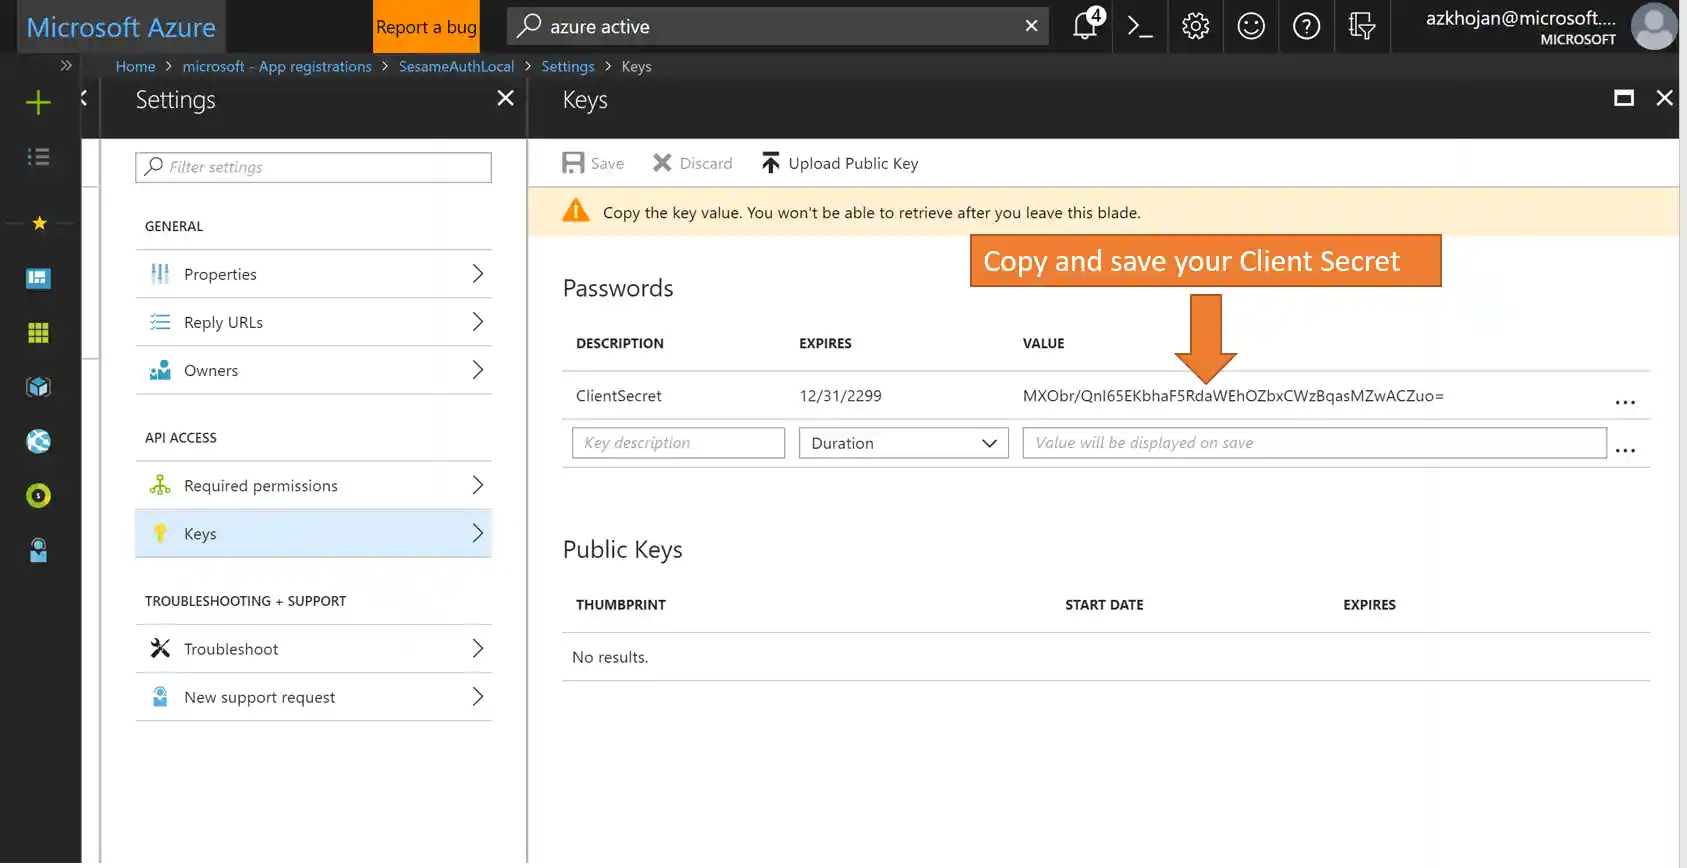
Task: Select the Keys settings item
Action: (x=313, y=533)
